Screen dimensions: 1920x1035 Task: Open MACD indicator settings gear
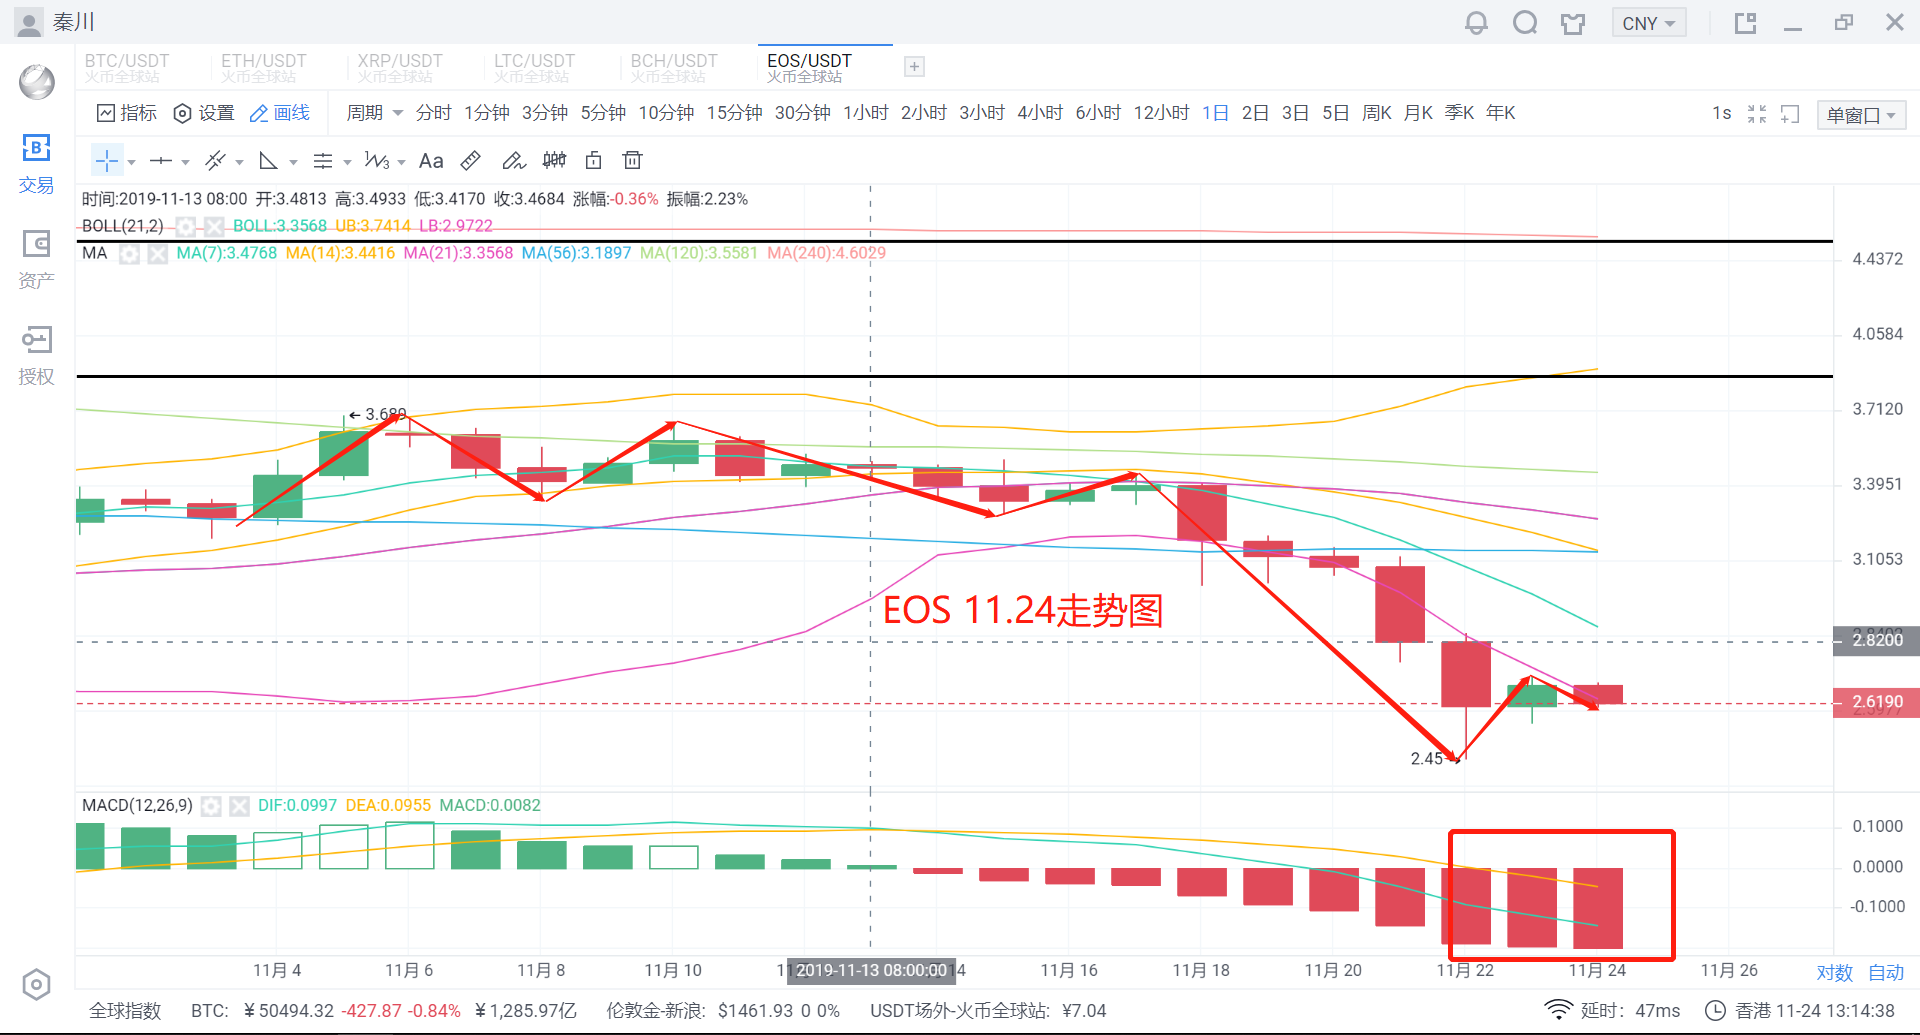pyautogui.click(x=211, y=806)
